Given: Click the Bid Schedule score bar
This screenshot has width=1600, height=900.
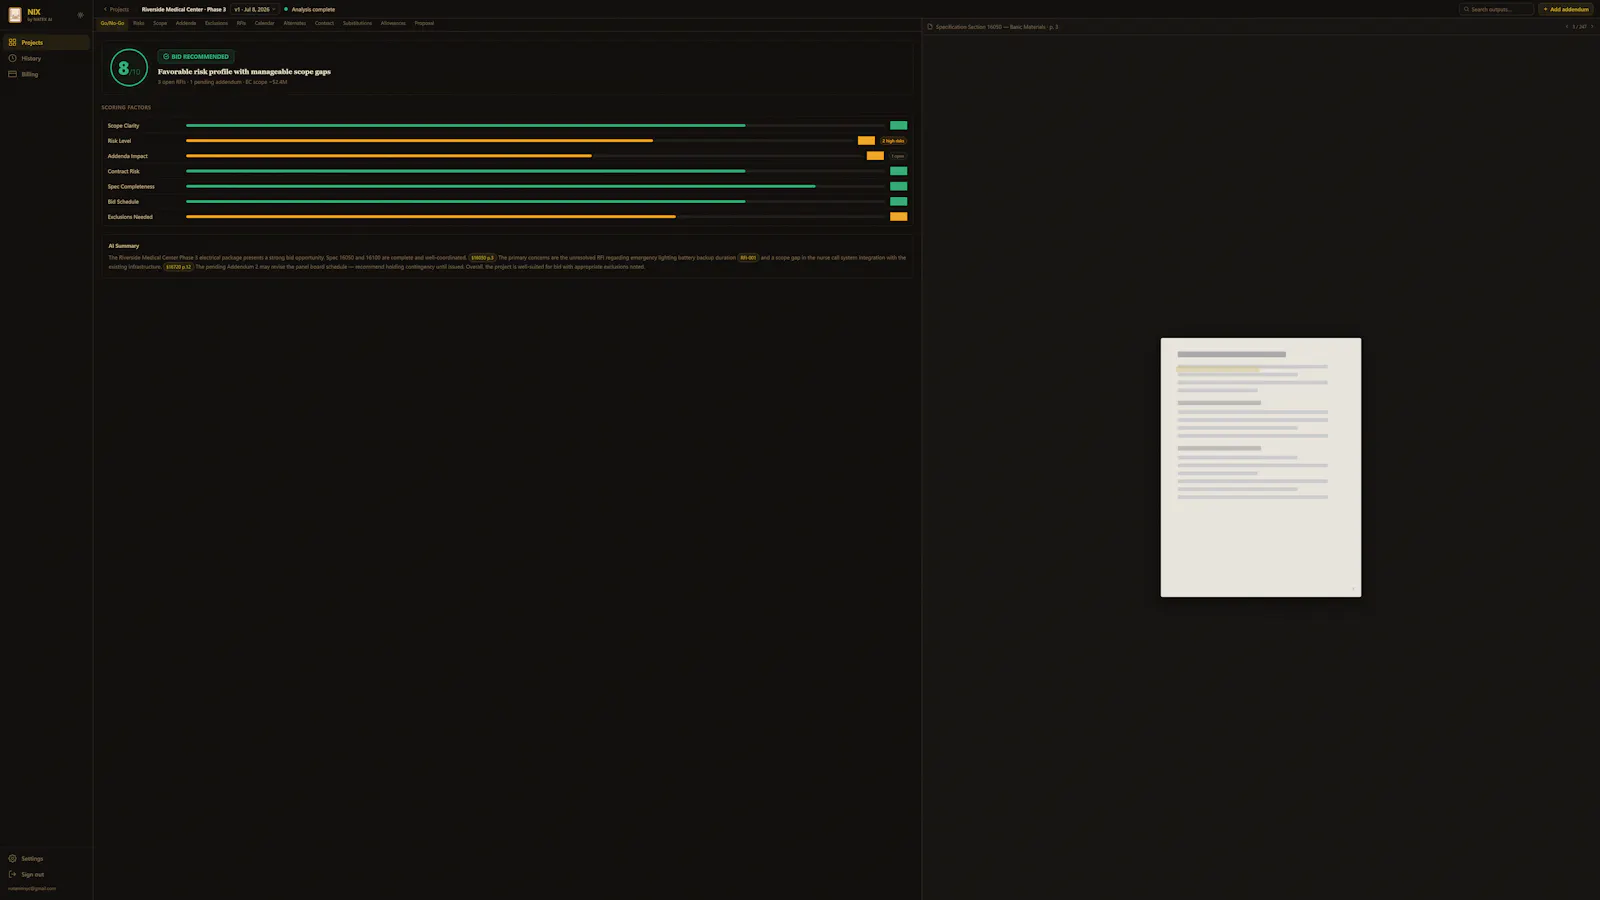Looking at the screenshot, I should click(x=535, y=201).
